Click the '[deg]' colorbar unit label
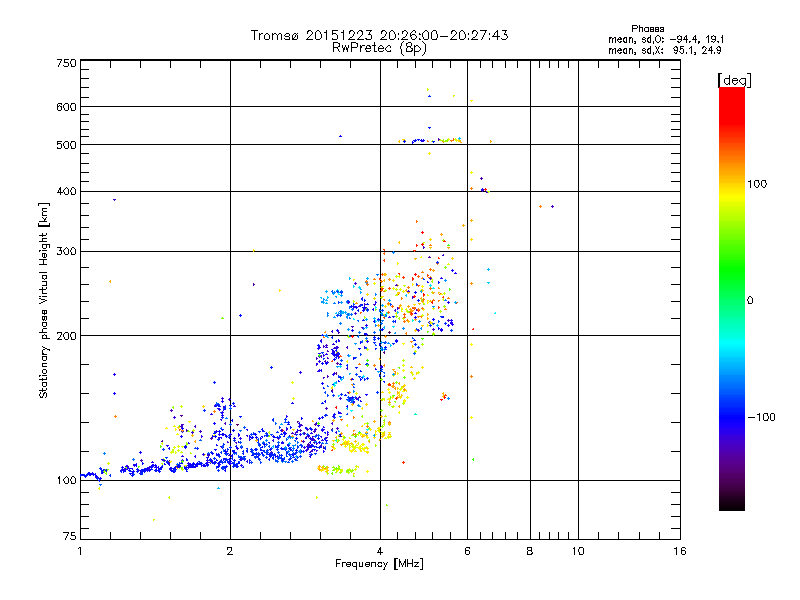This screenshot has height=600, width=800. click(734, 80)
